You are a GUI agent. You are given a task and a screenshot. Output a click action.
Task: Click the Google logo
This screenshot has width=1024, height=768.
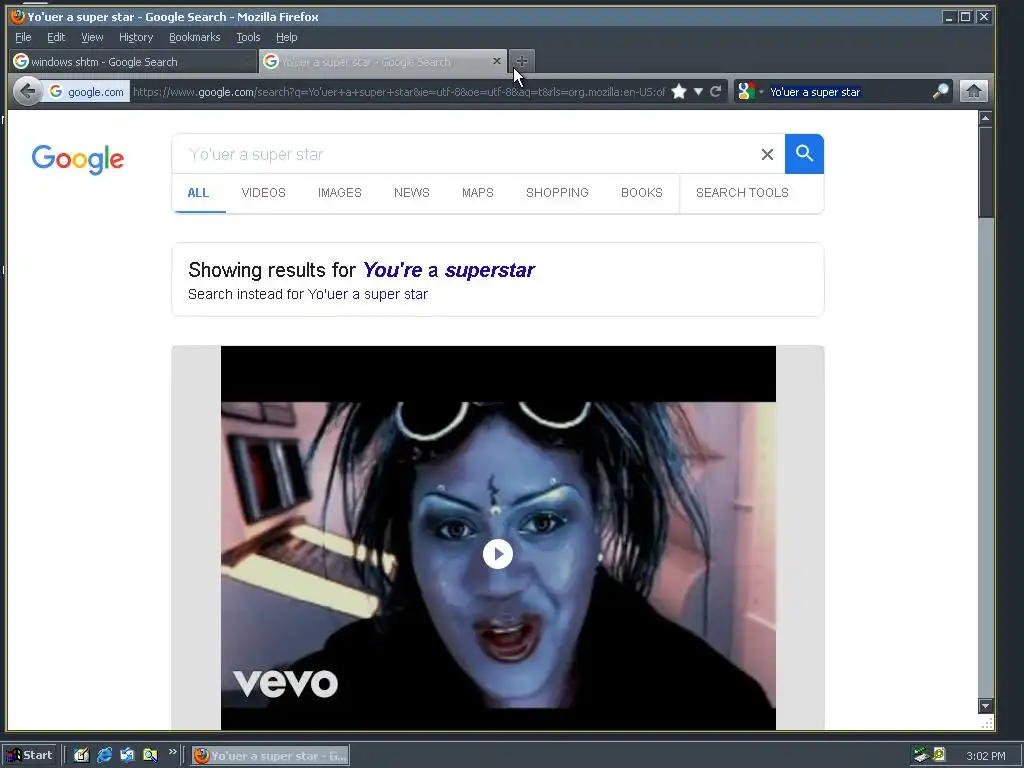click(x=78, y=159)
